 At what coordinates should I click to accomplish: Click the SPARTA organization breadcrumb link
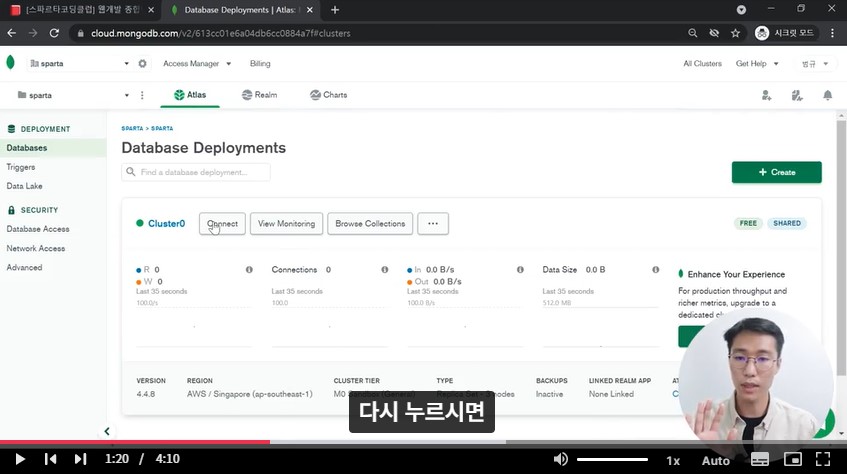click(132, 129)
